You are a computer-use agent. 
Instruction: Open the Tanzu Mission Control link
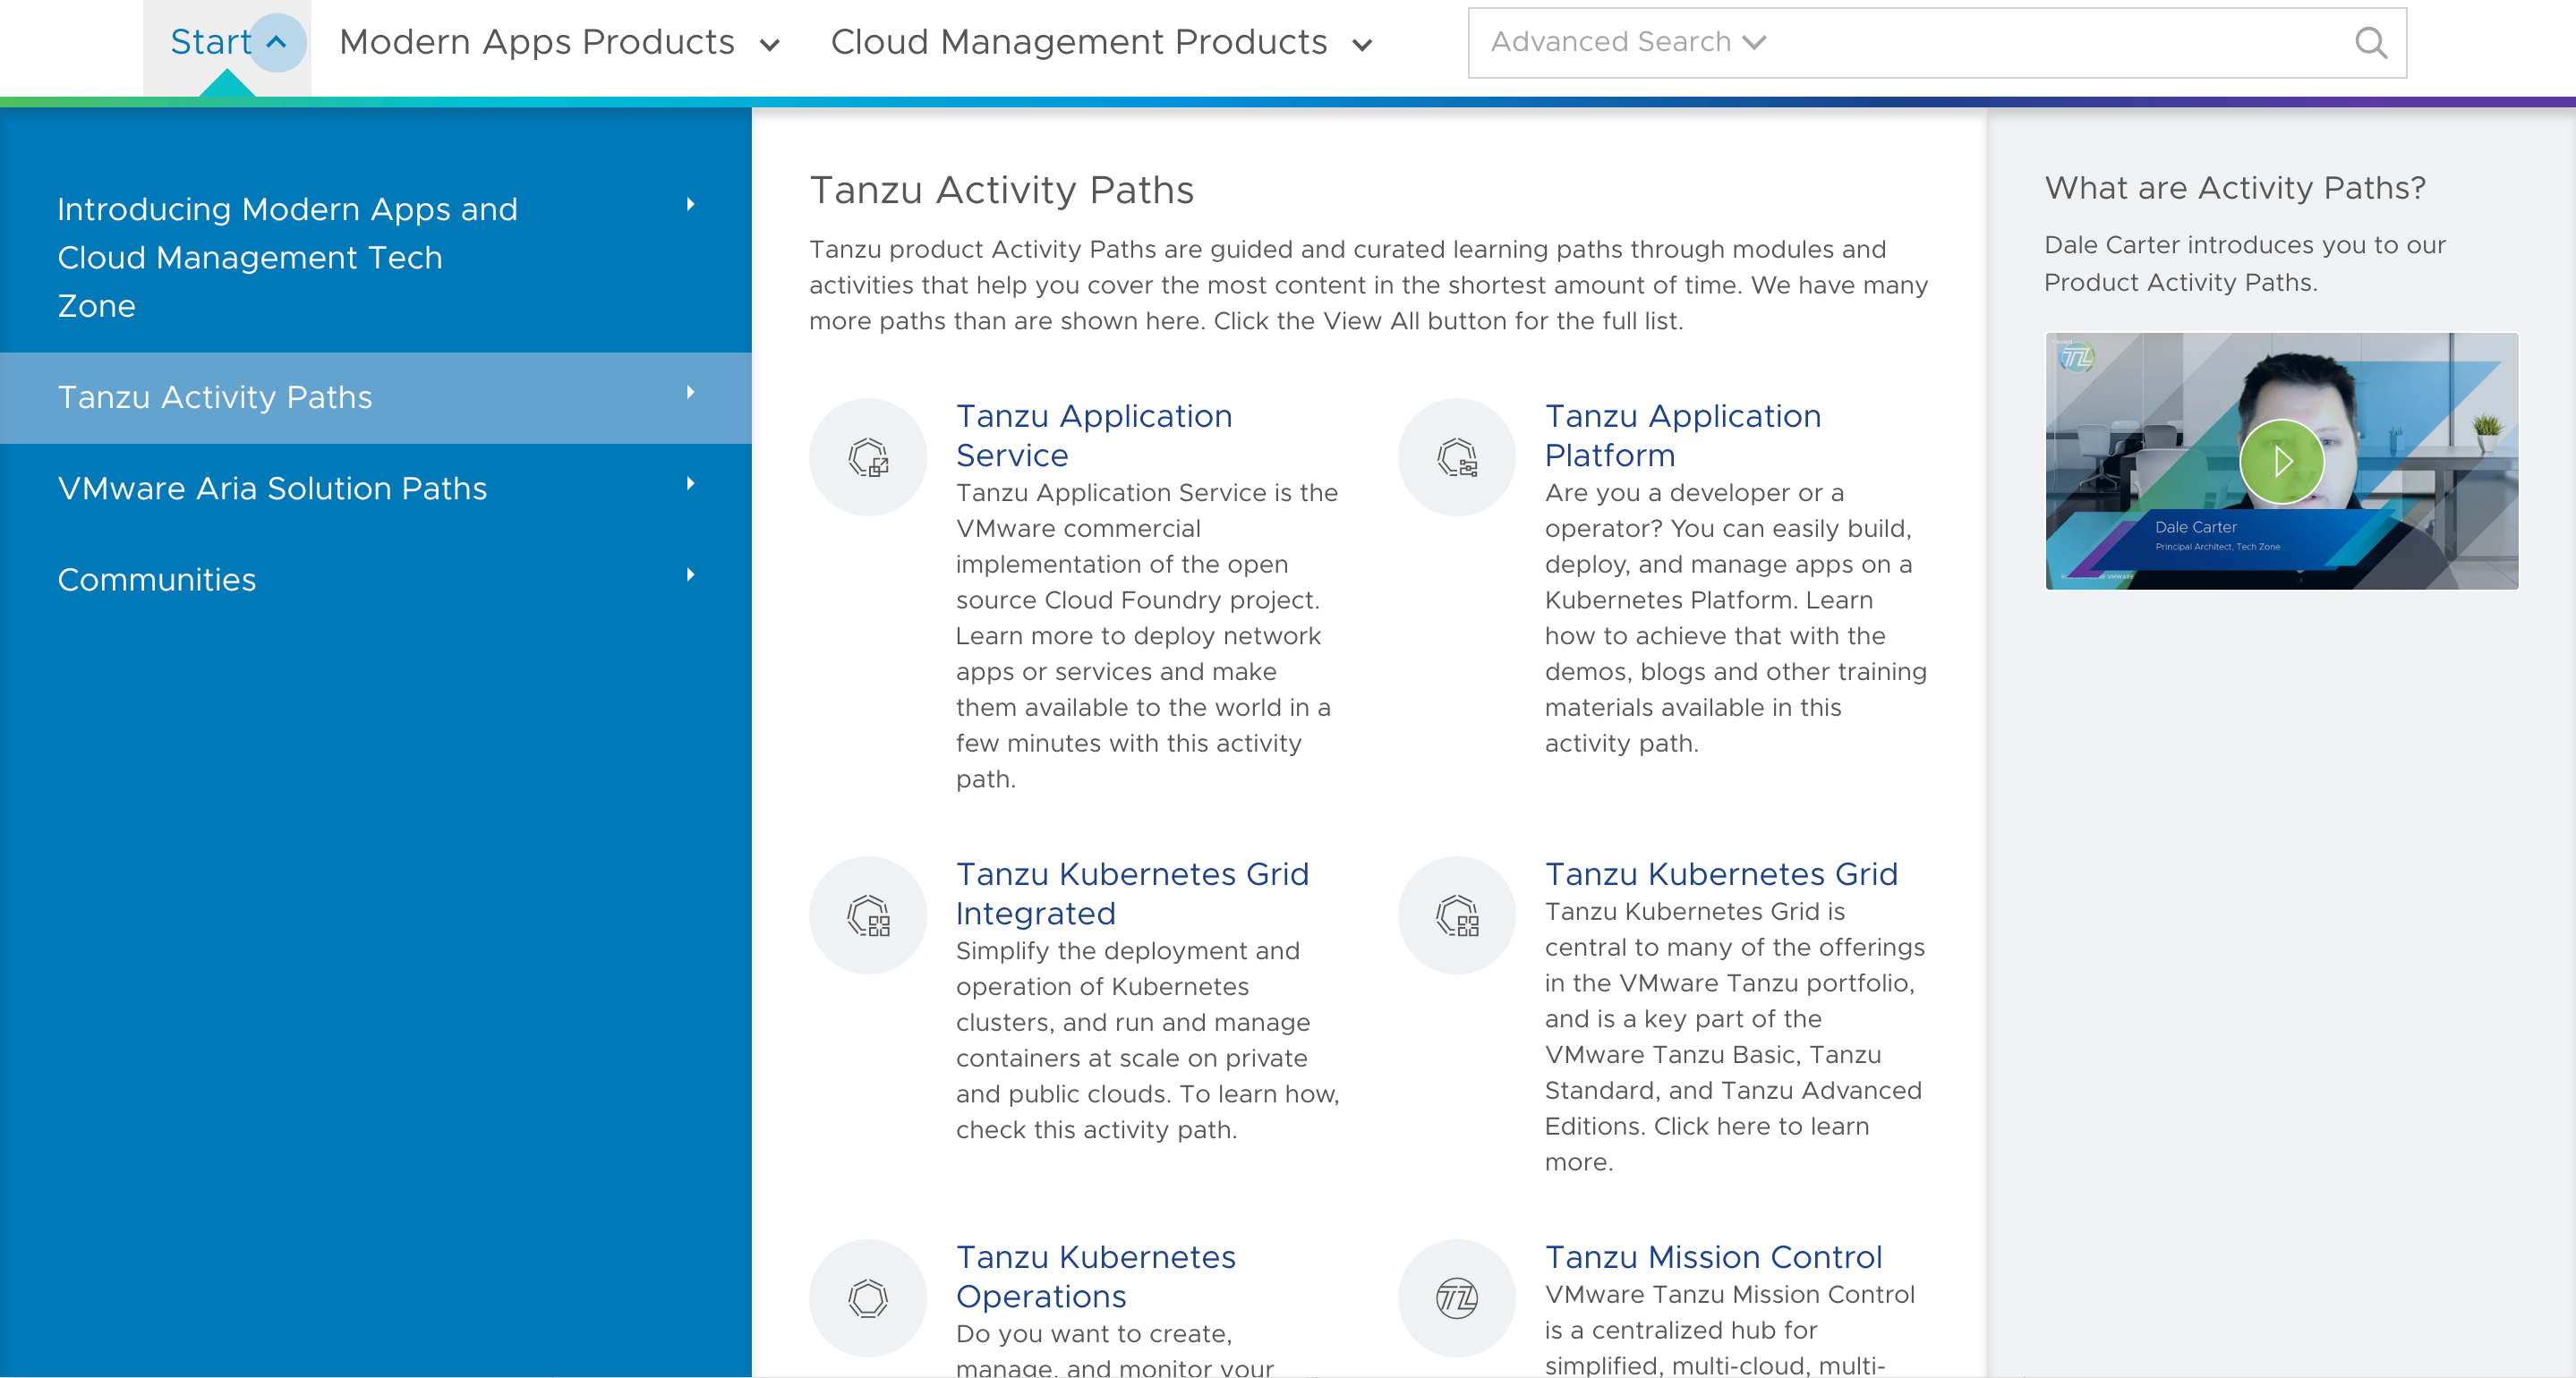coord(1713,1257)
